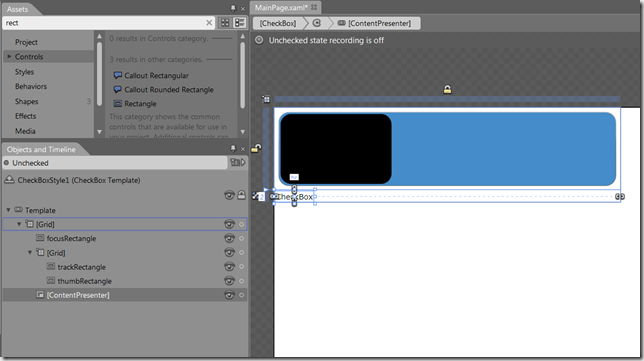The image size is (644, 361).
Task: Switch Assets panel to grid view
Action: pos(225,23)
